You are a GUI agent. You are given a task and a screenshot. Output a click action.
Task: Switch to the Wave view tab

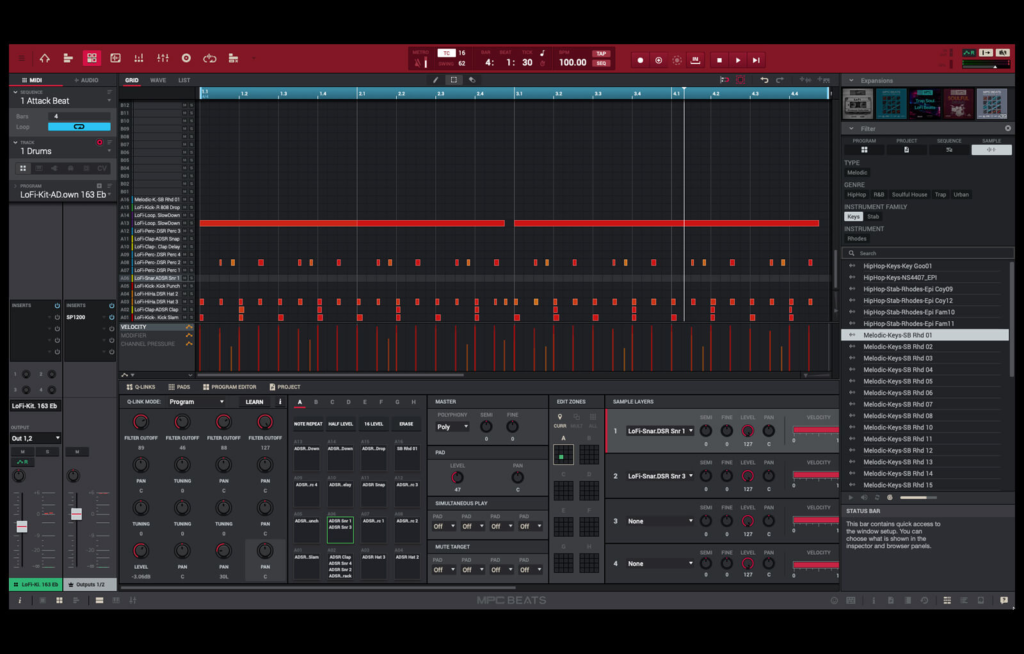click(x=158, y=80)
